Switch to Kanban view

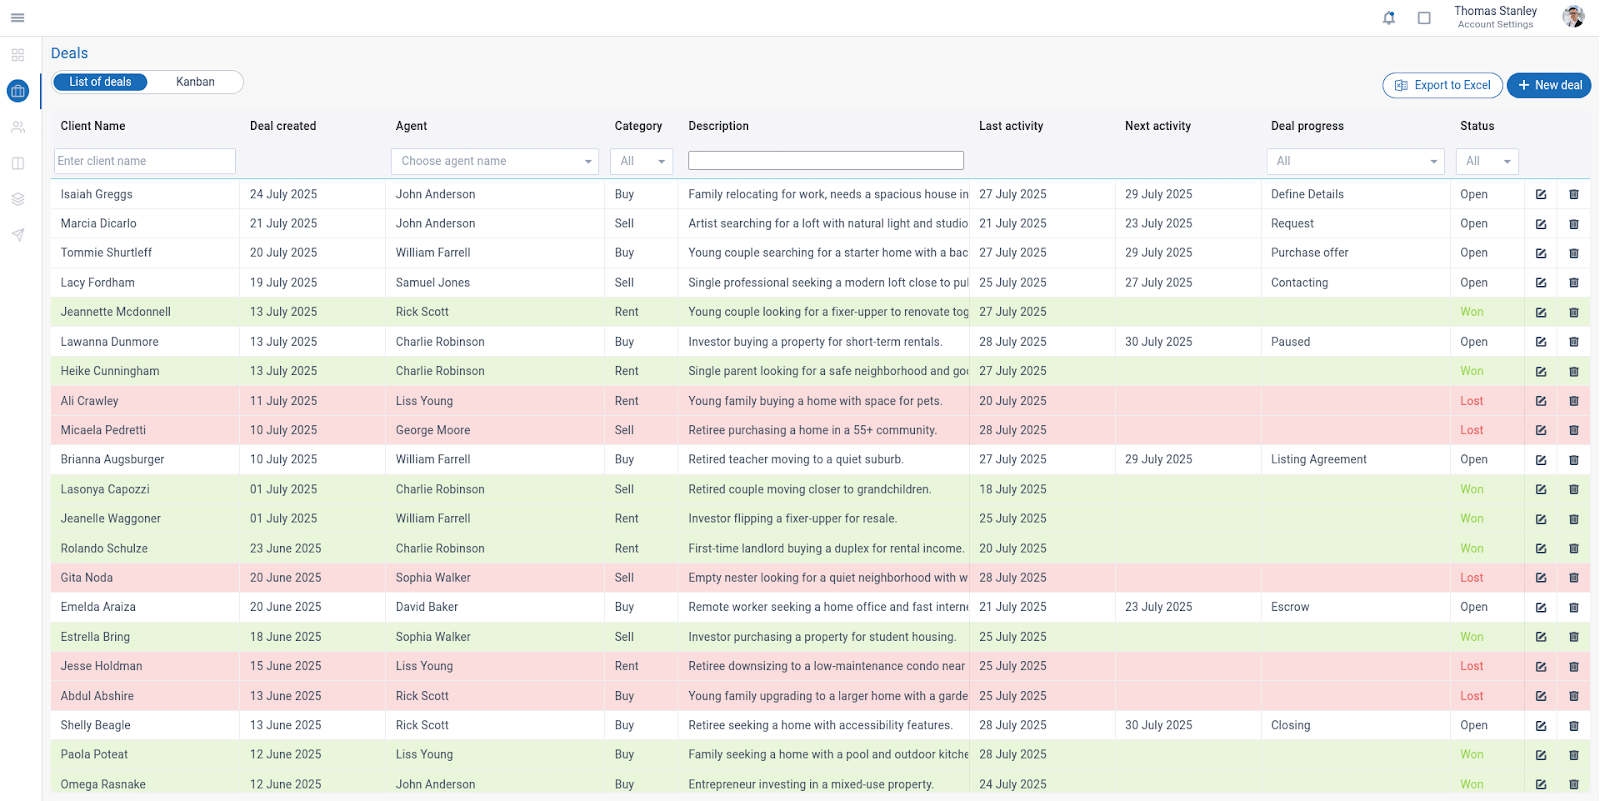pos(195,82)
